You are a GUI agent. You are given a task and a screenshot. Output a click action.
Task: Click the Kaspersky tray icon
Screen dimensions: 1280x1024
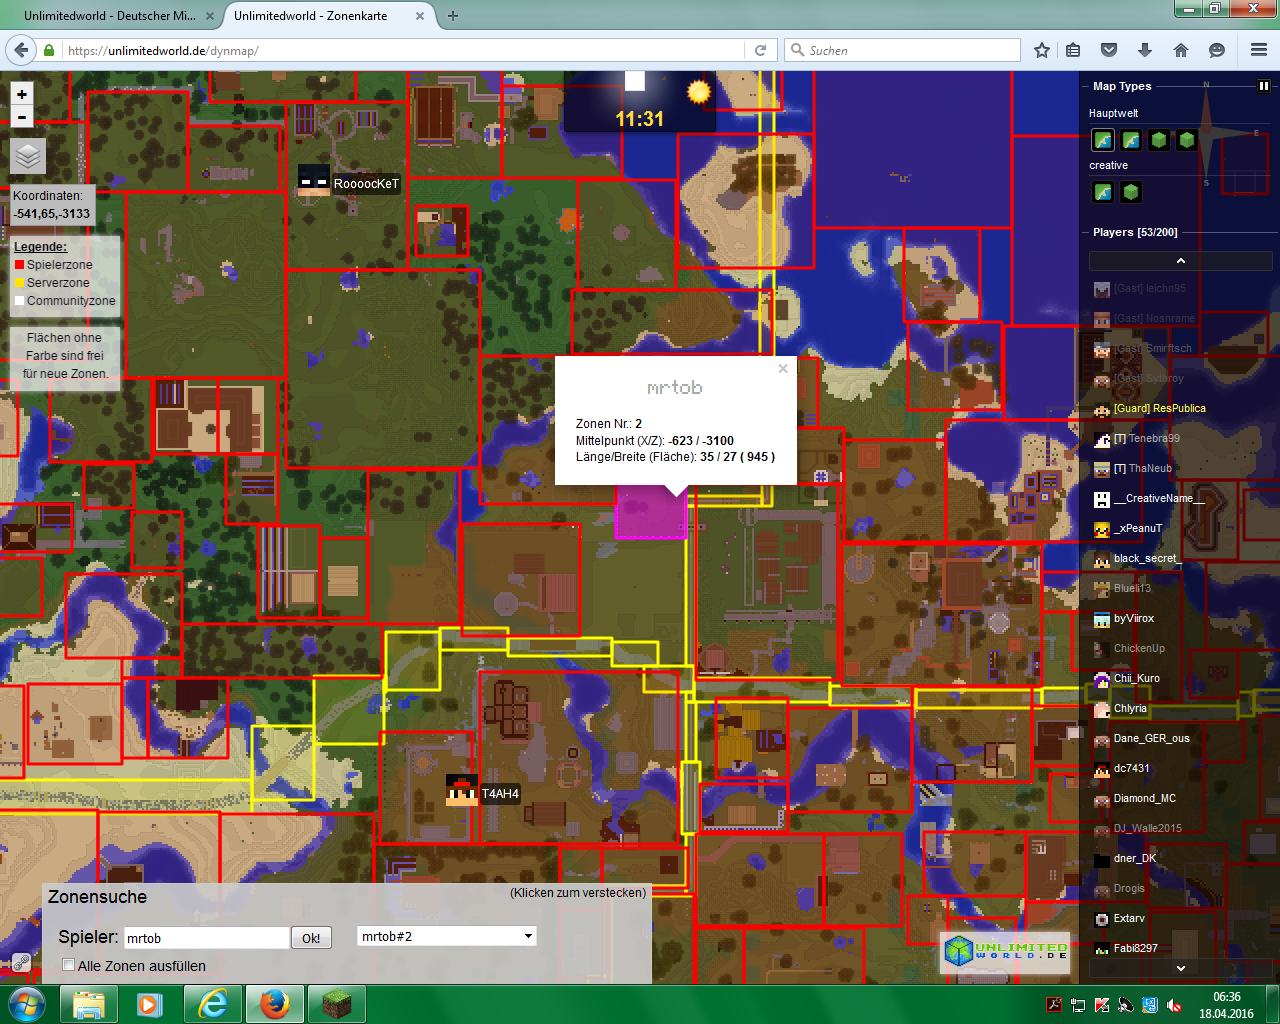point(1102,1005)
